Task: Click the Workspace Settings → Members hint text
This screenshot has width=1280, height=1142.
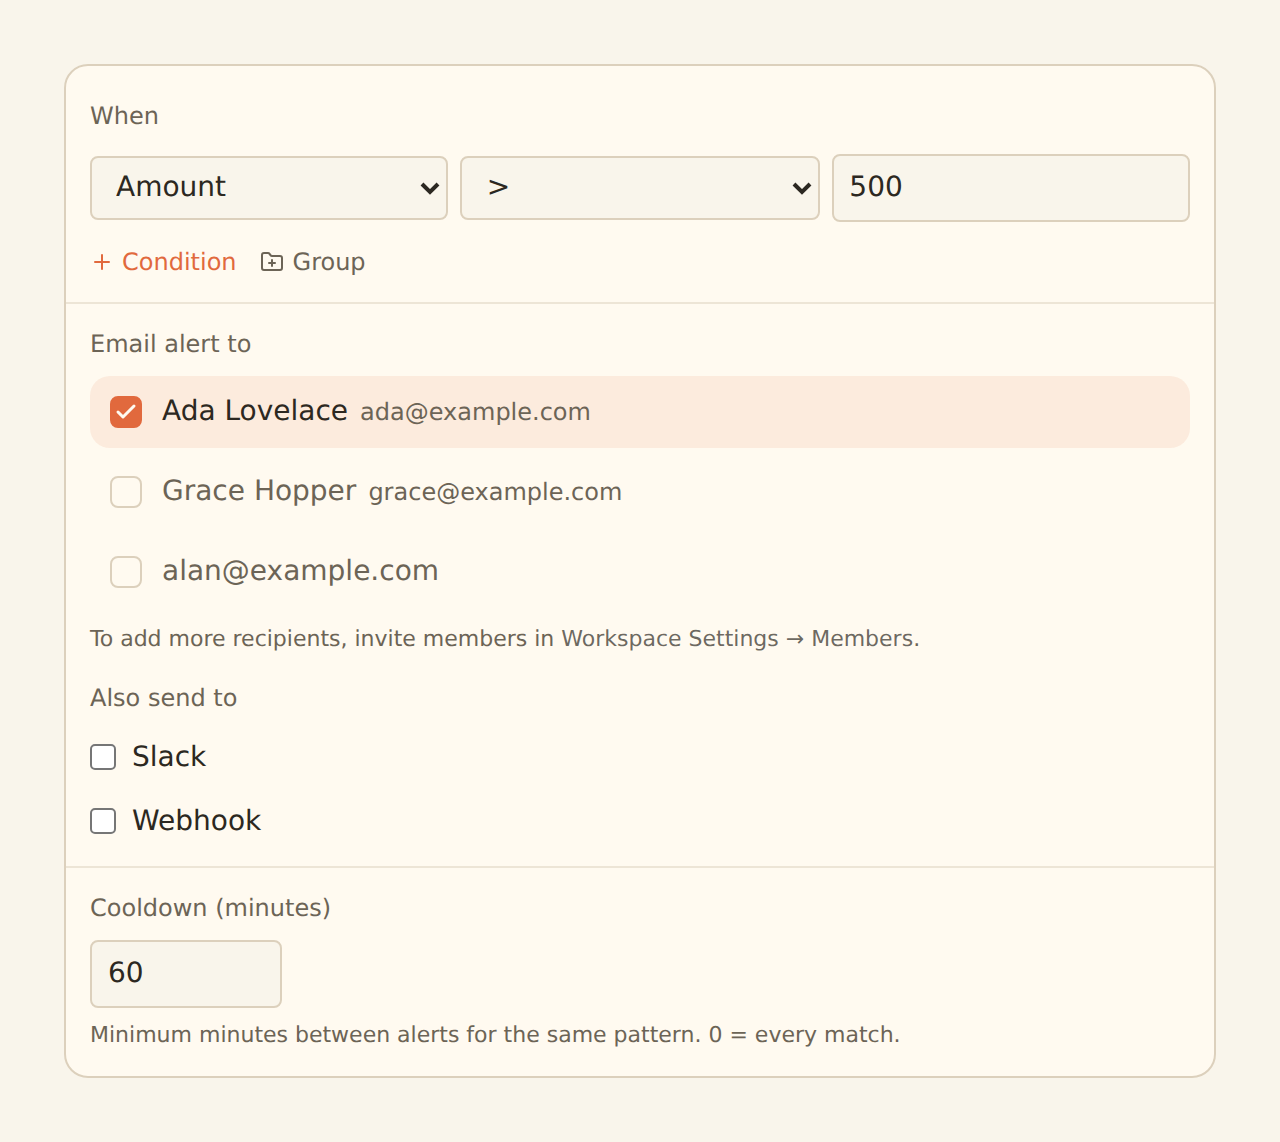Action: pyautogui.click(x=505, y=639)
